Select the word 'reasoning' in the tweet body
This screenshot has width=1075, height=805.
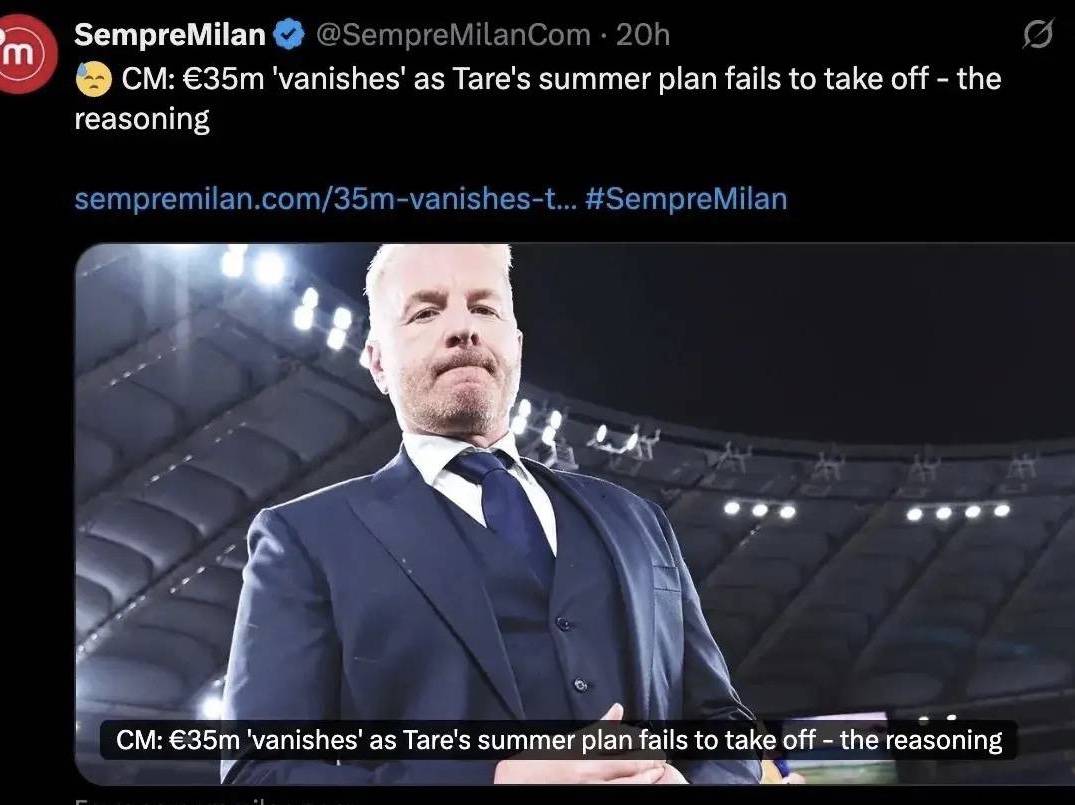coord(142,119)
